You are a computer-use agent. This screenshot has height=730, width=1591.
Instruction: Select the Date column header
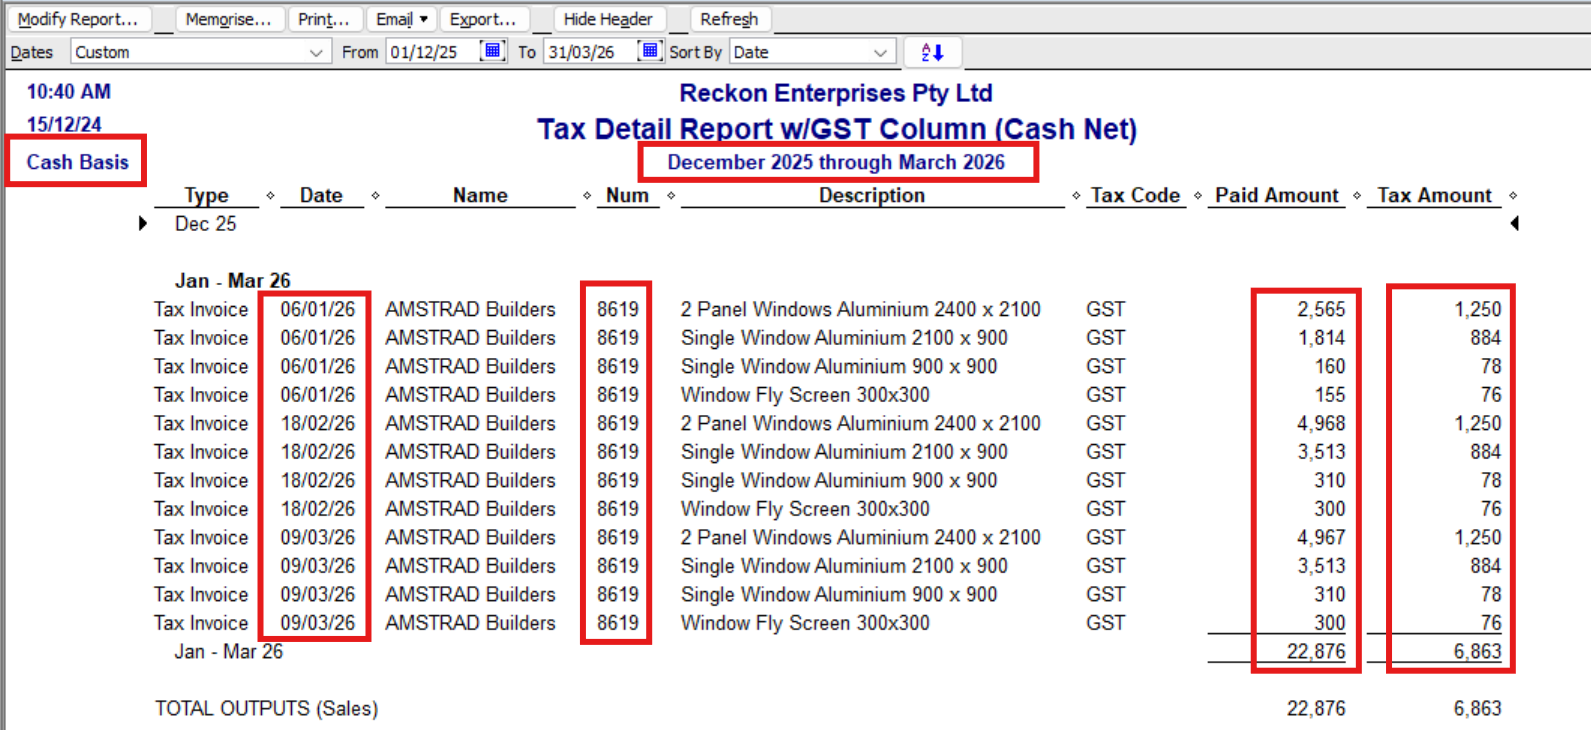[x=321, y=195]
